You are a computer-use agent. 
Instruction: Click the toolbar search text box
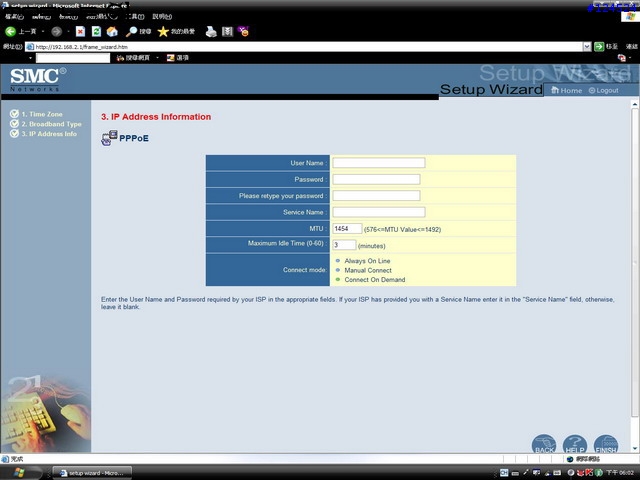[x=73, y=58]
